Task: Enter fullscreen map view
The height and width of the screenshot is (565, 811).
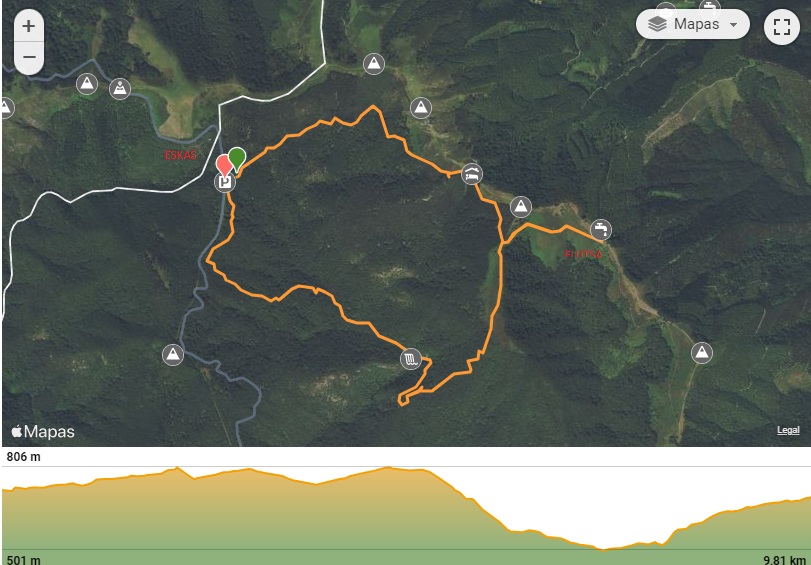Action: click(x=782, y=27)
